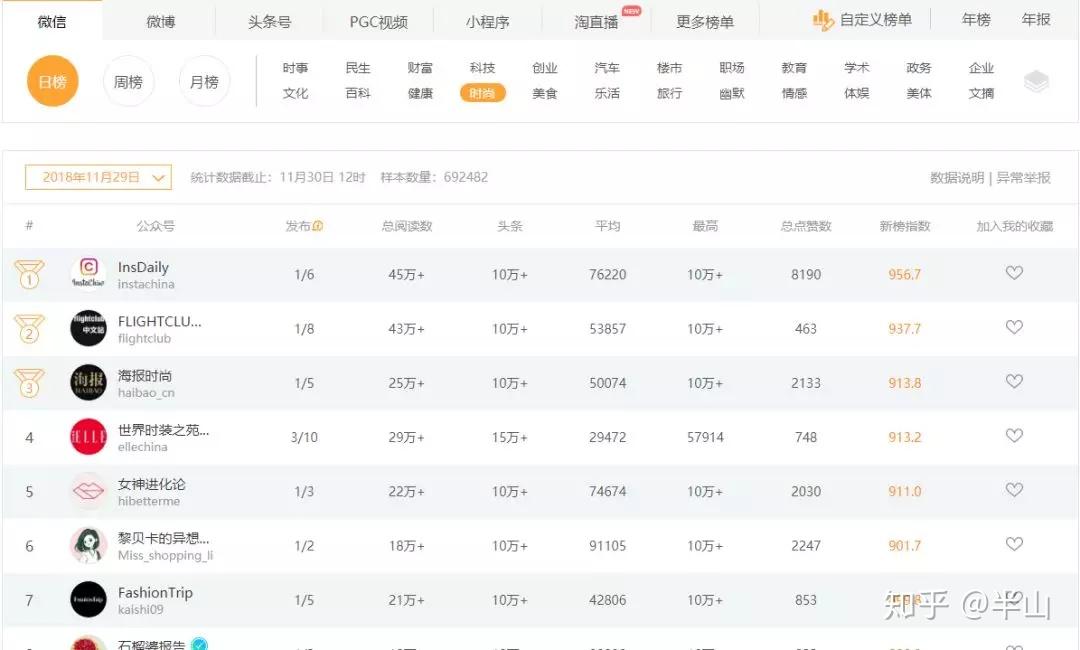Select the 日榜 daily ranking
The width and height of the screenshot is (1080, 650).
[52, 81]
